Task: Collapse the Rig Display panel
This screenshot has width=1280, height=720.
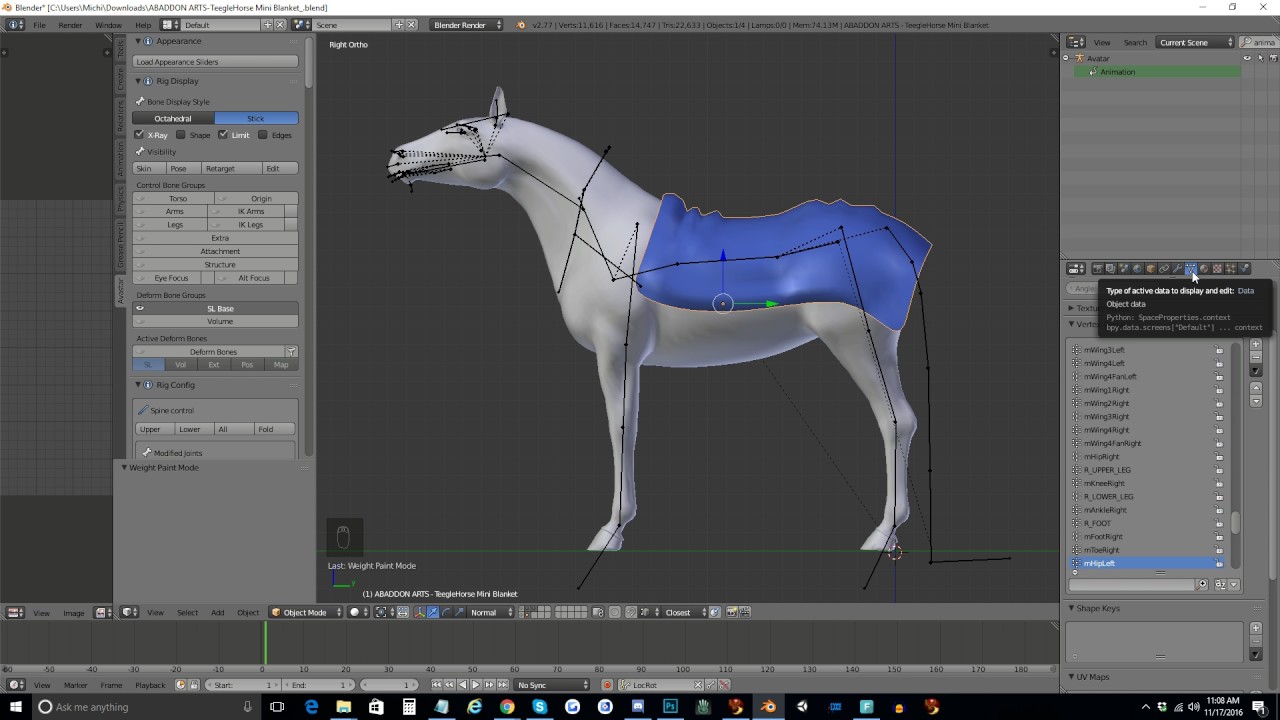Action: point(138,81)
